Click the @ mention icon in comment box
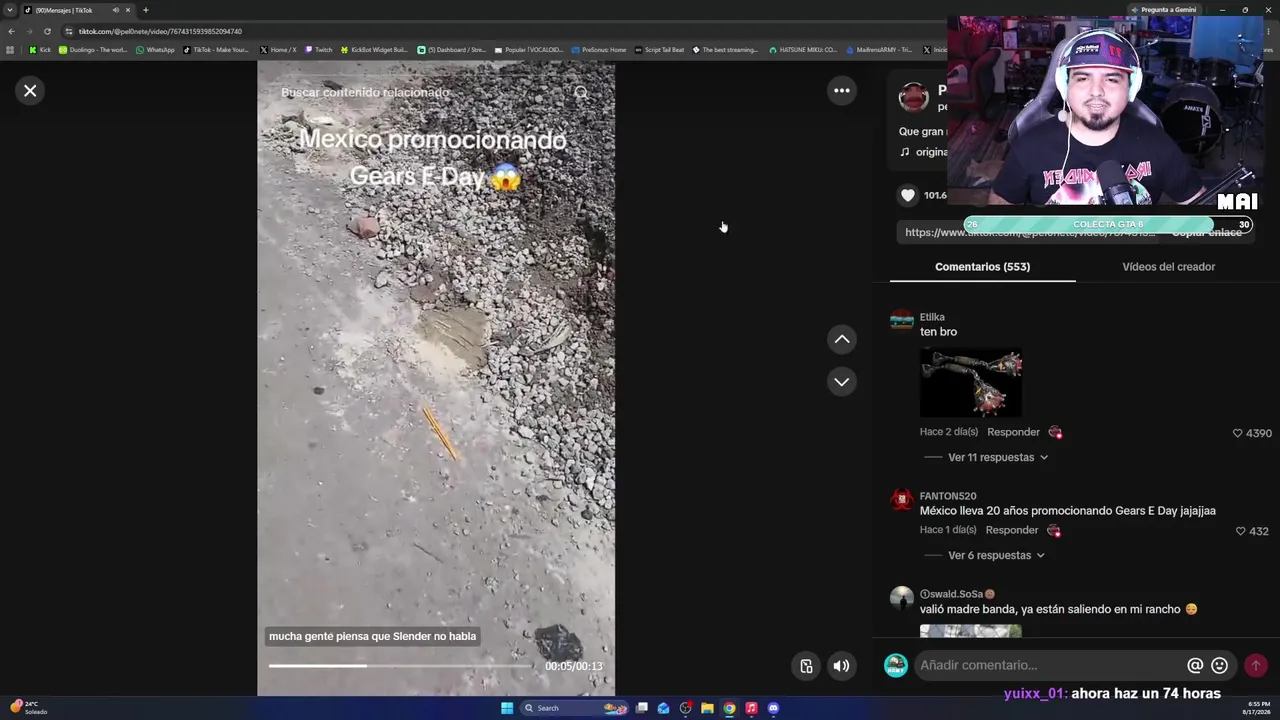This screenshot has width=1280, height=720. (1195, 665)
